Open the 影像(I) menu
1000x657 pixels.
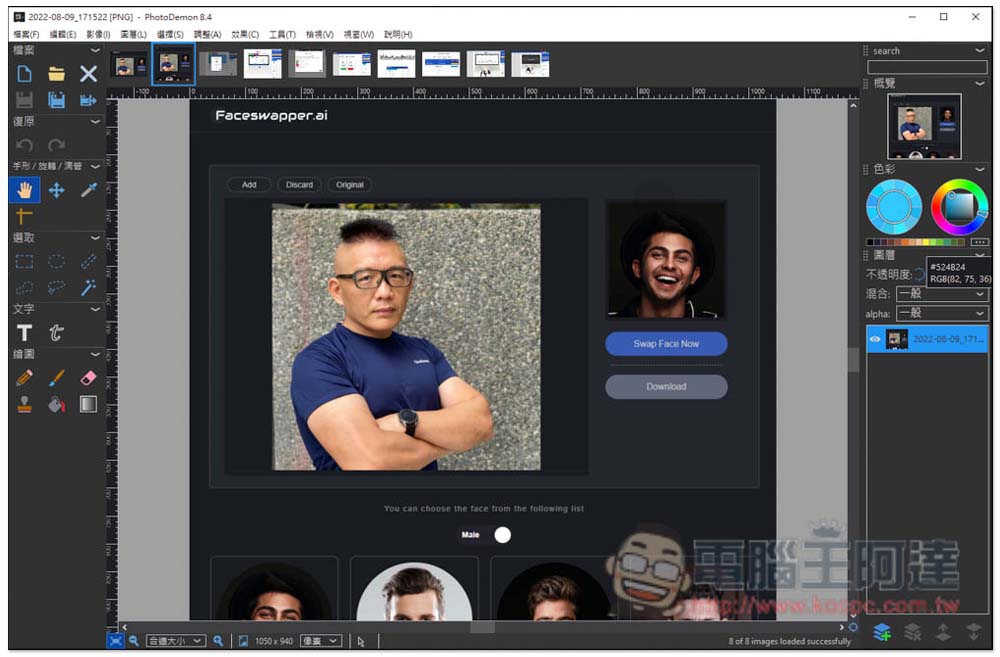click(98, 34)
